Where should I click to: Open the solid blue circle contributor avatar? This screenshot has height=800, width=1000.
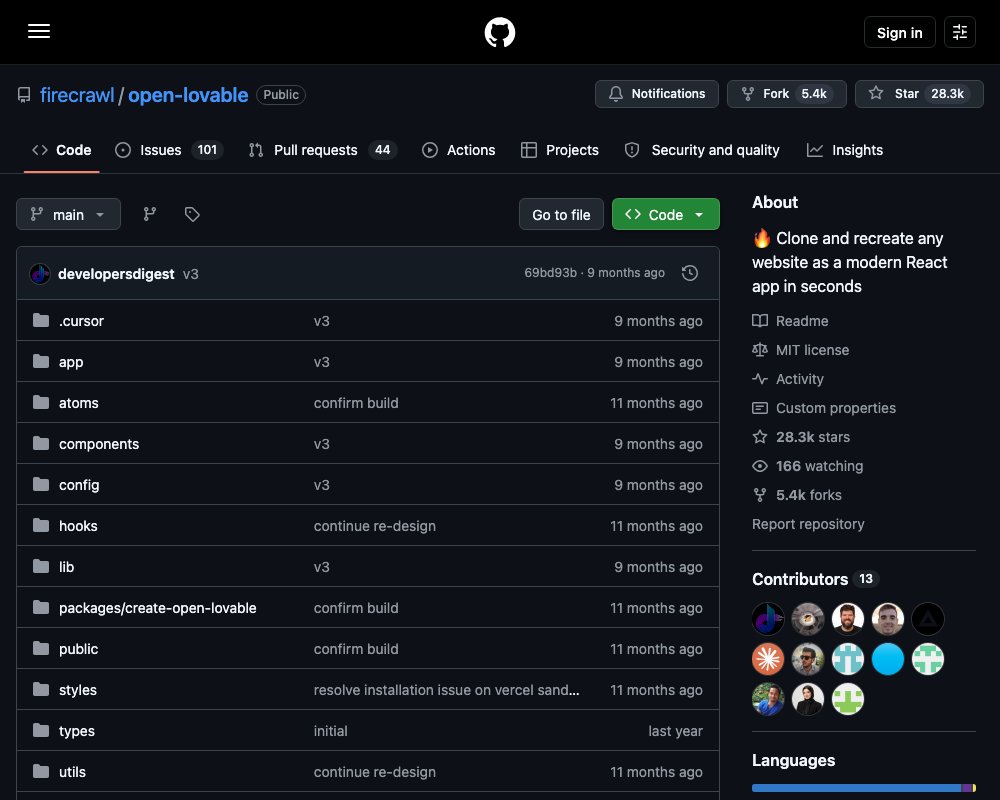(887, 659)
